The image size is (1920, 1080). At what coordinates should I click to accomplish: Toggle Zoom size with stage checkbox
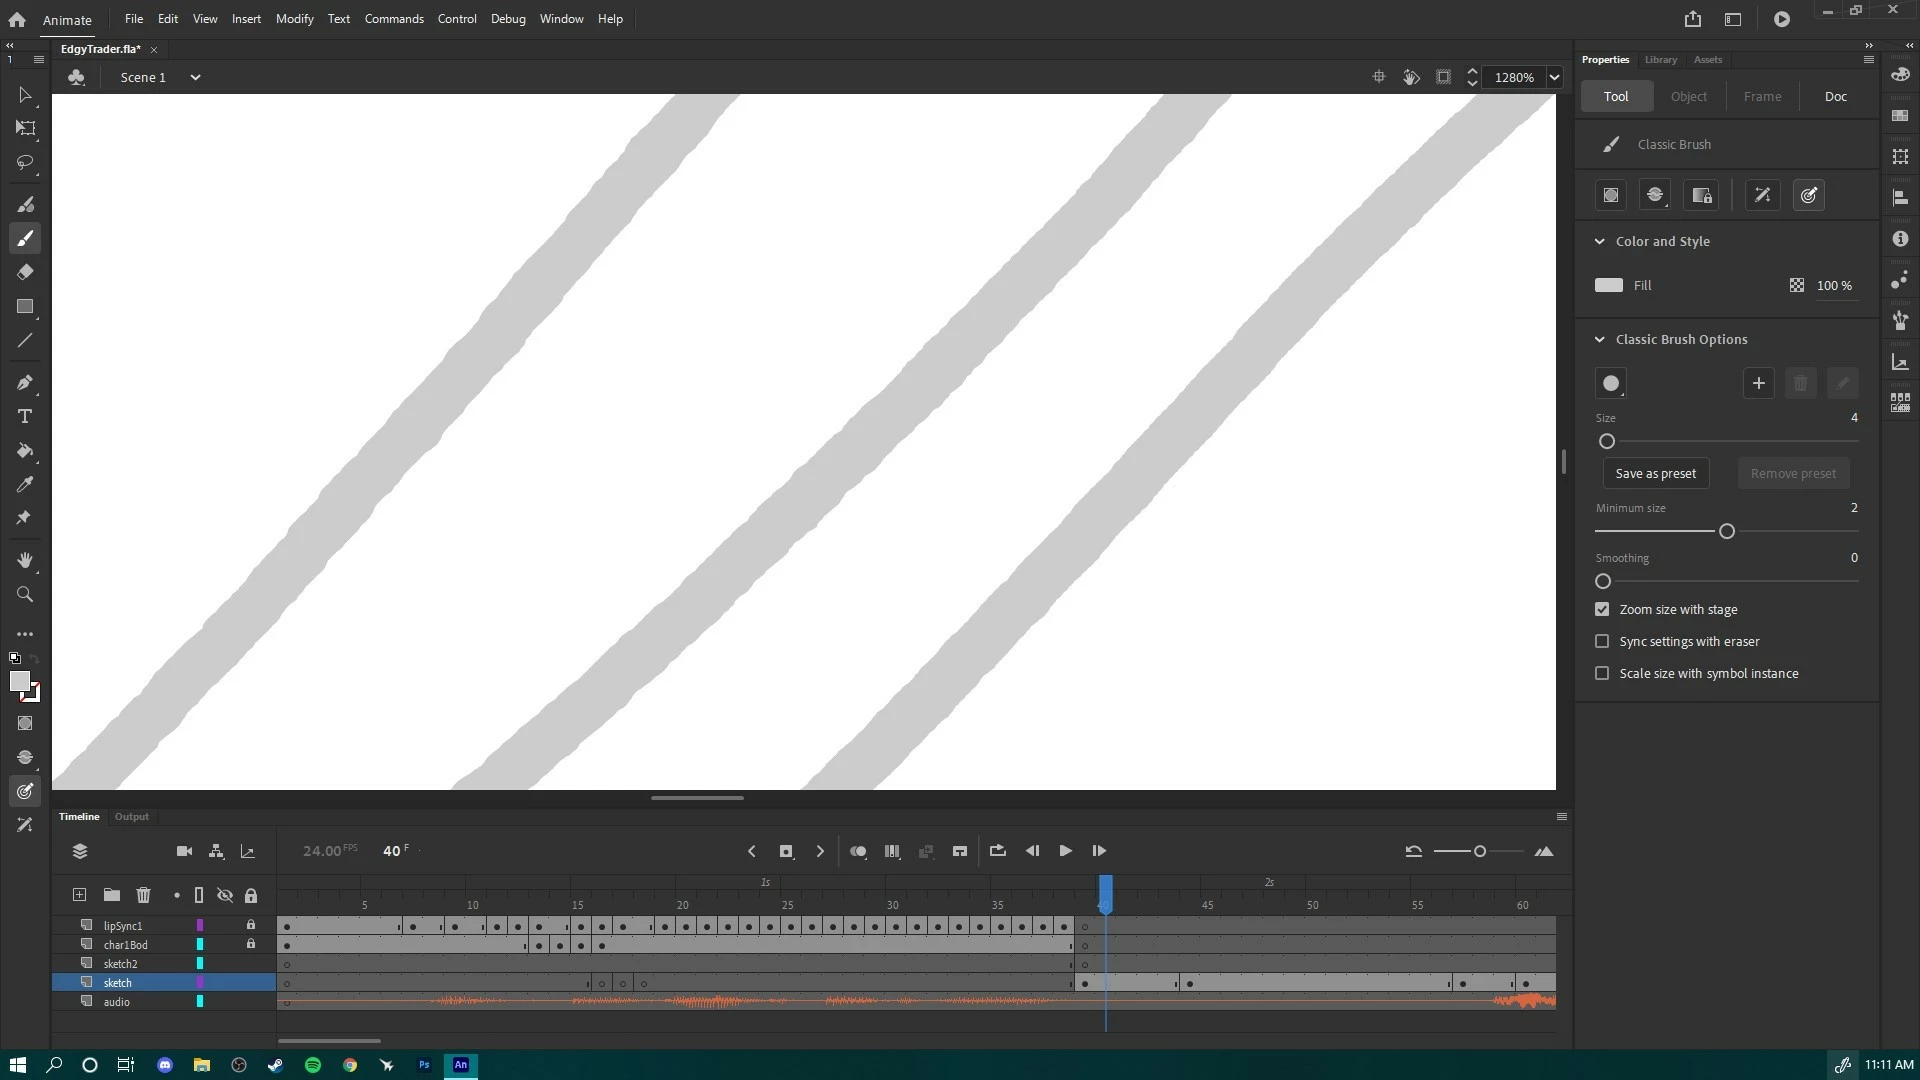coord(1602,609)
